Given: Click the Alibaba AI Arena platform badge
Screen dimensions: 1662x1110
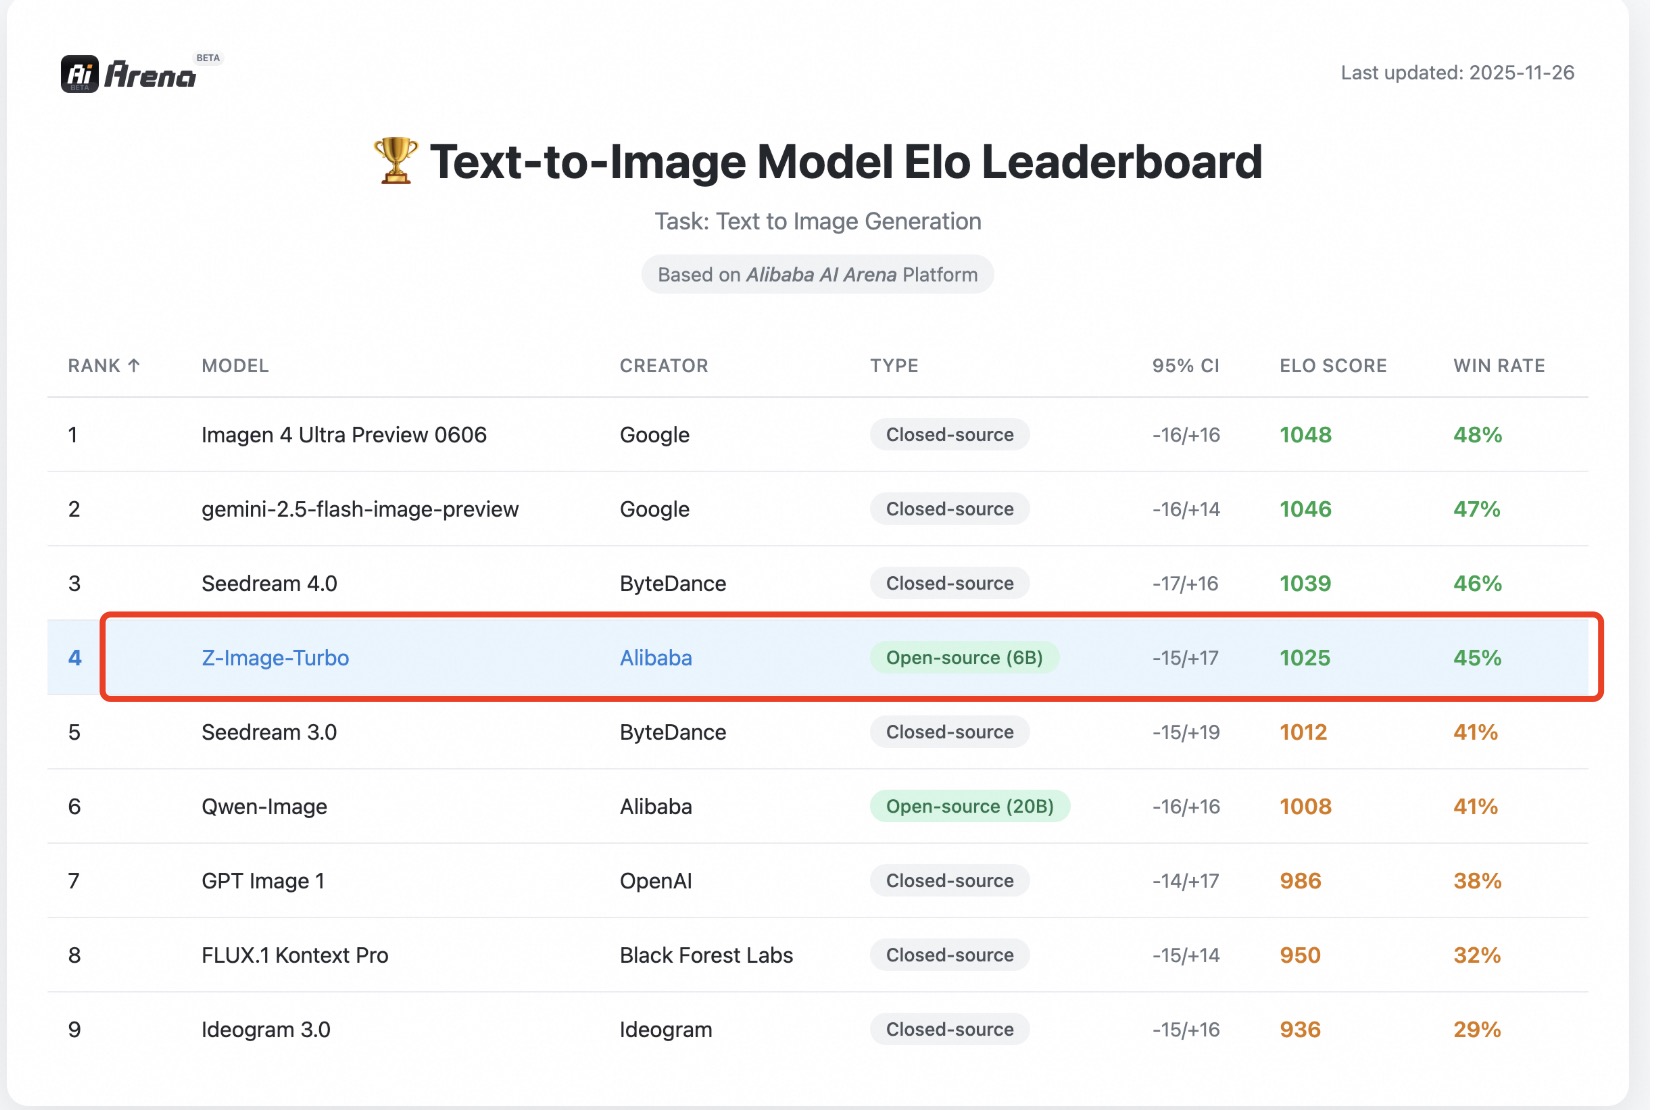Looking at the screenshot, I should point(817,275).
